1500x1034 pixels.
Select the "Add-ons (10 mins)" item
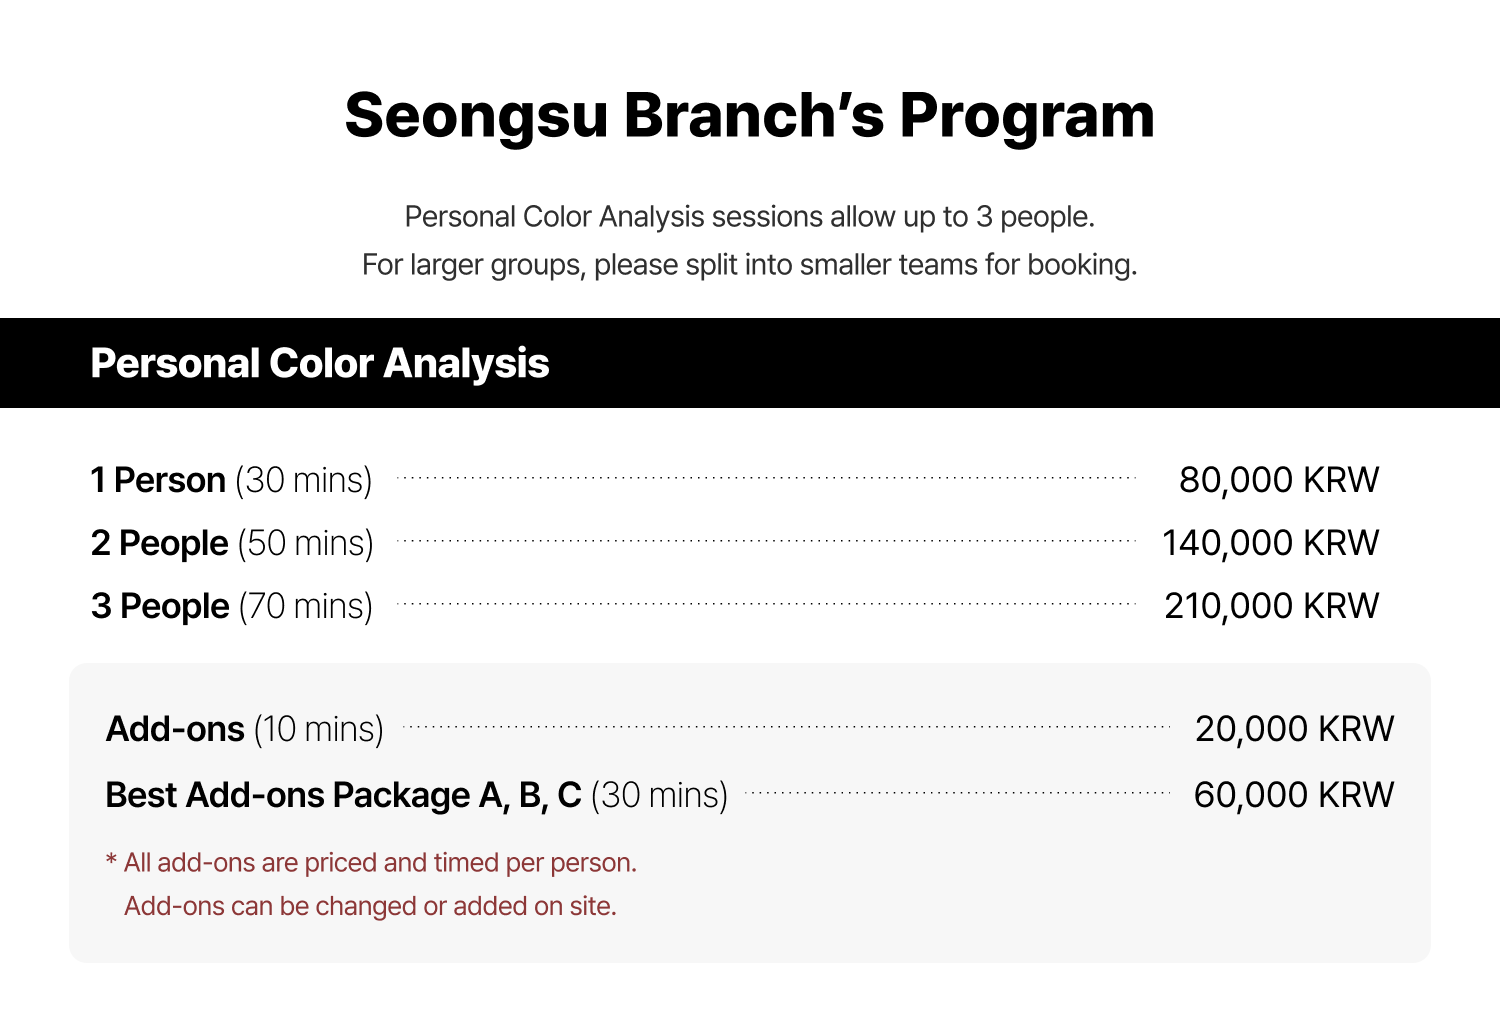[x=245, y=729]
